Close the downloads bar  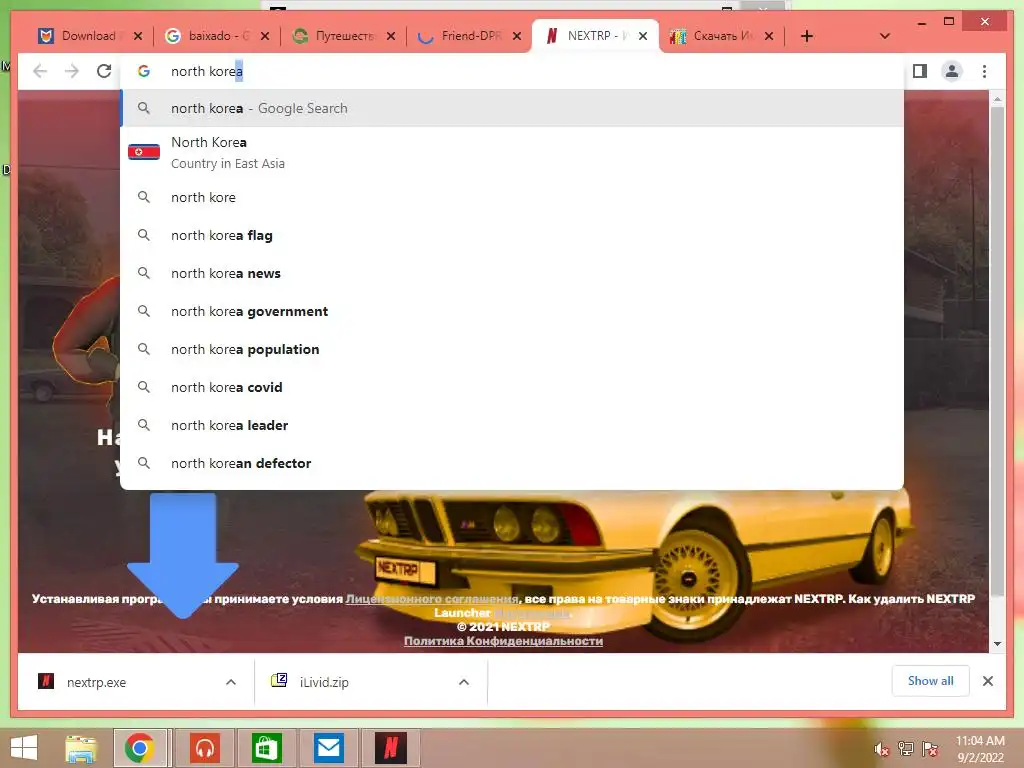click(987, 681)
